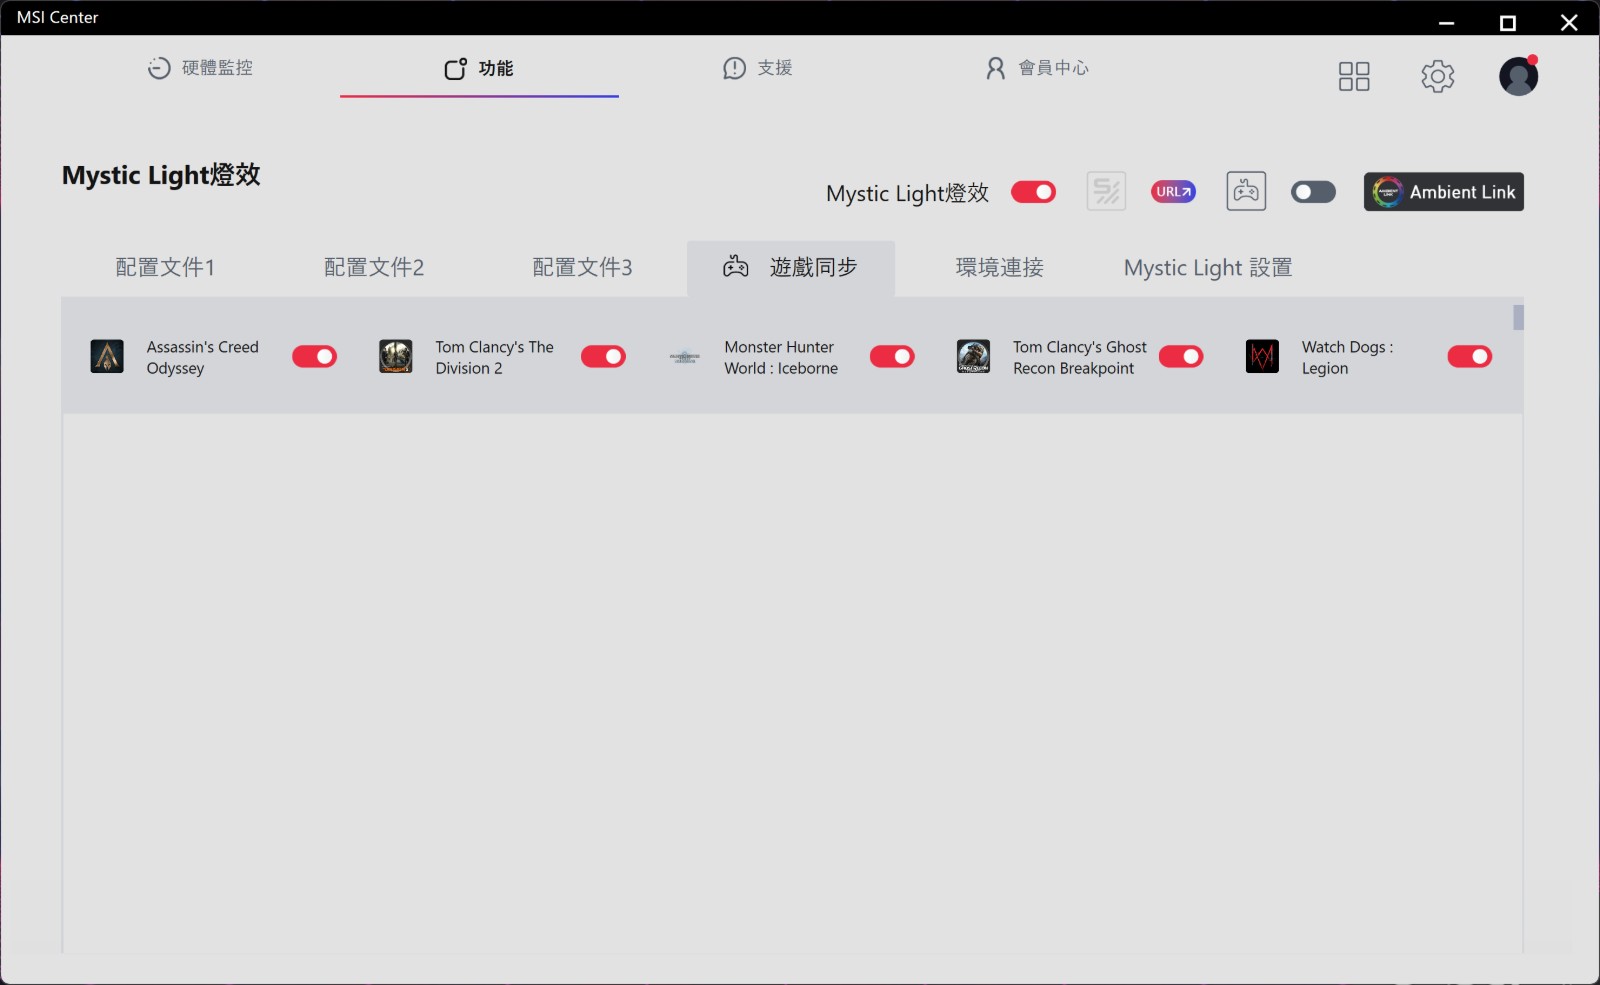1600x985 pixels.
Task: Click the URL link badge icon
Action: (x=1173, y=192)
